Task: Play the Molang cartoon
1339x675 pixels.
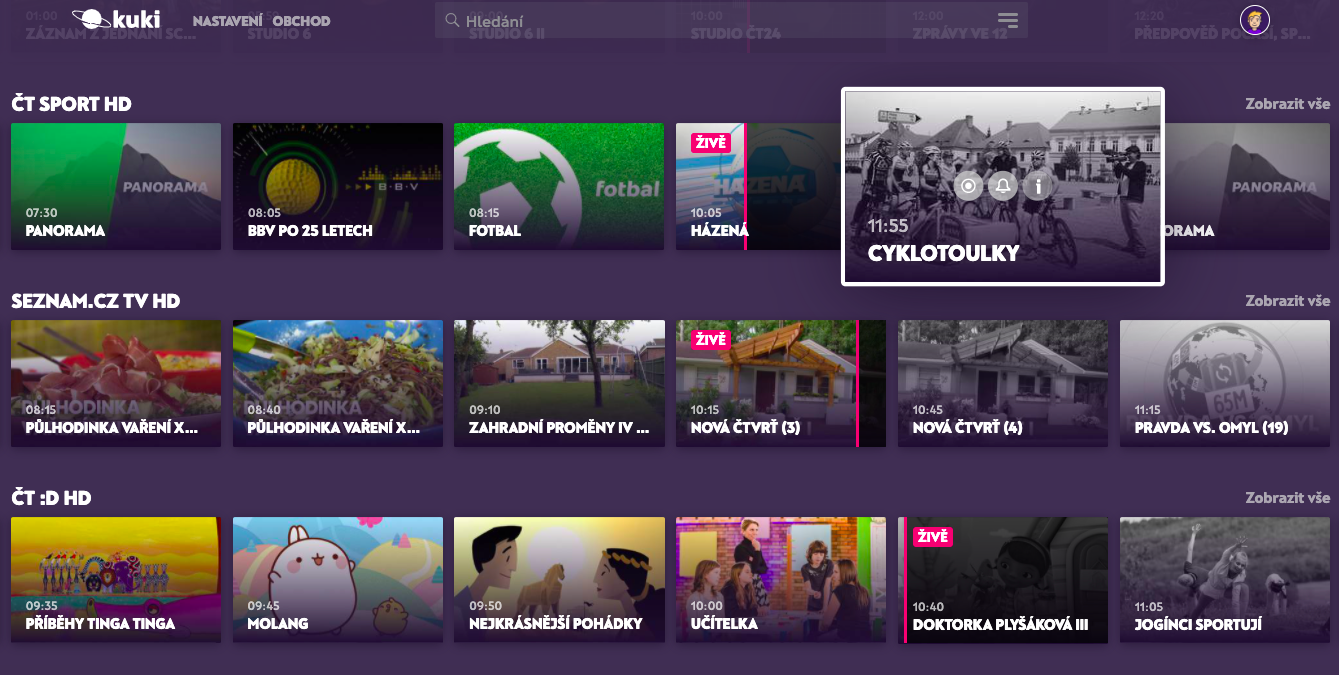Action: pyautogui.click(x=338, y=580)
